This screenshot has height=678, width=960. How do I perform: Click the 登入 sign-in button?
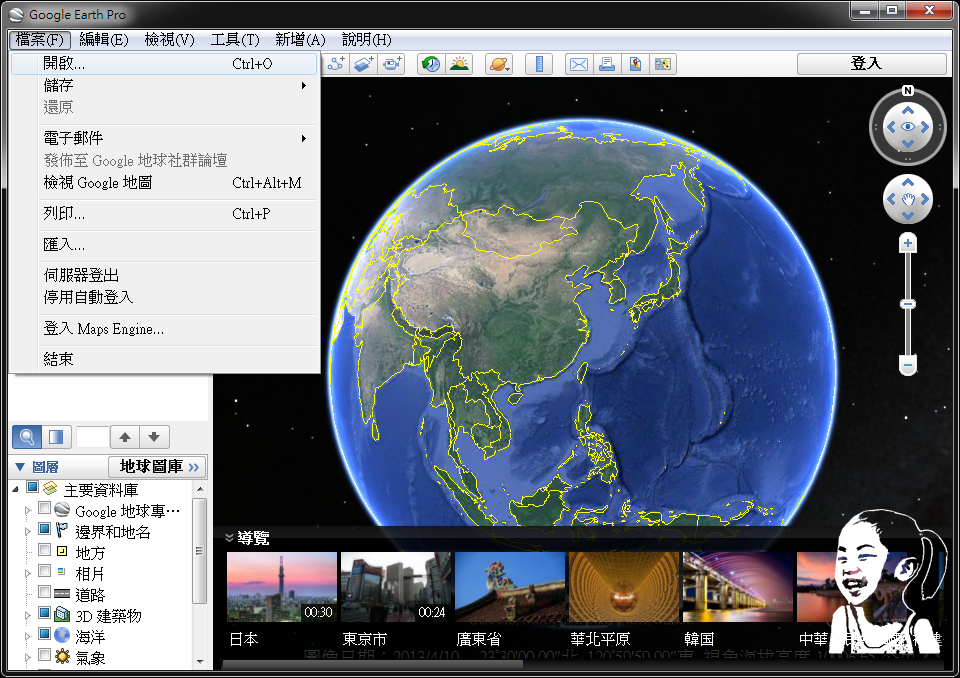pyautogui.click(x=871, y=63)
